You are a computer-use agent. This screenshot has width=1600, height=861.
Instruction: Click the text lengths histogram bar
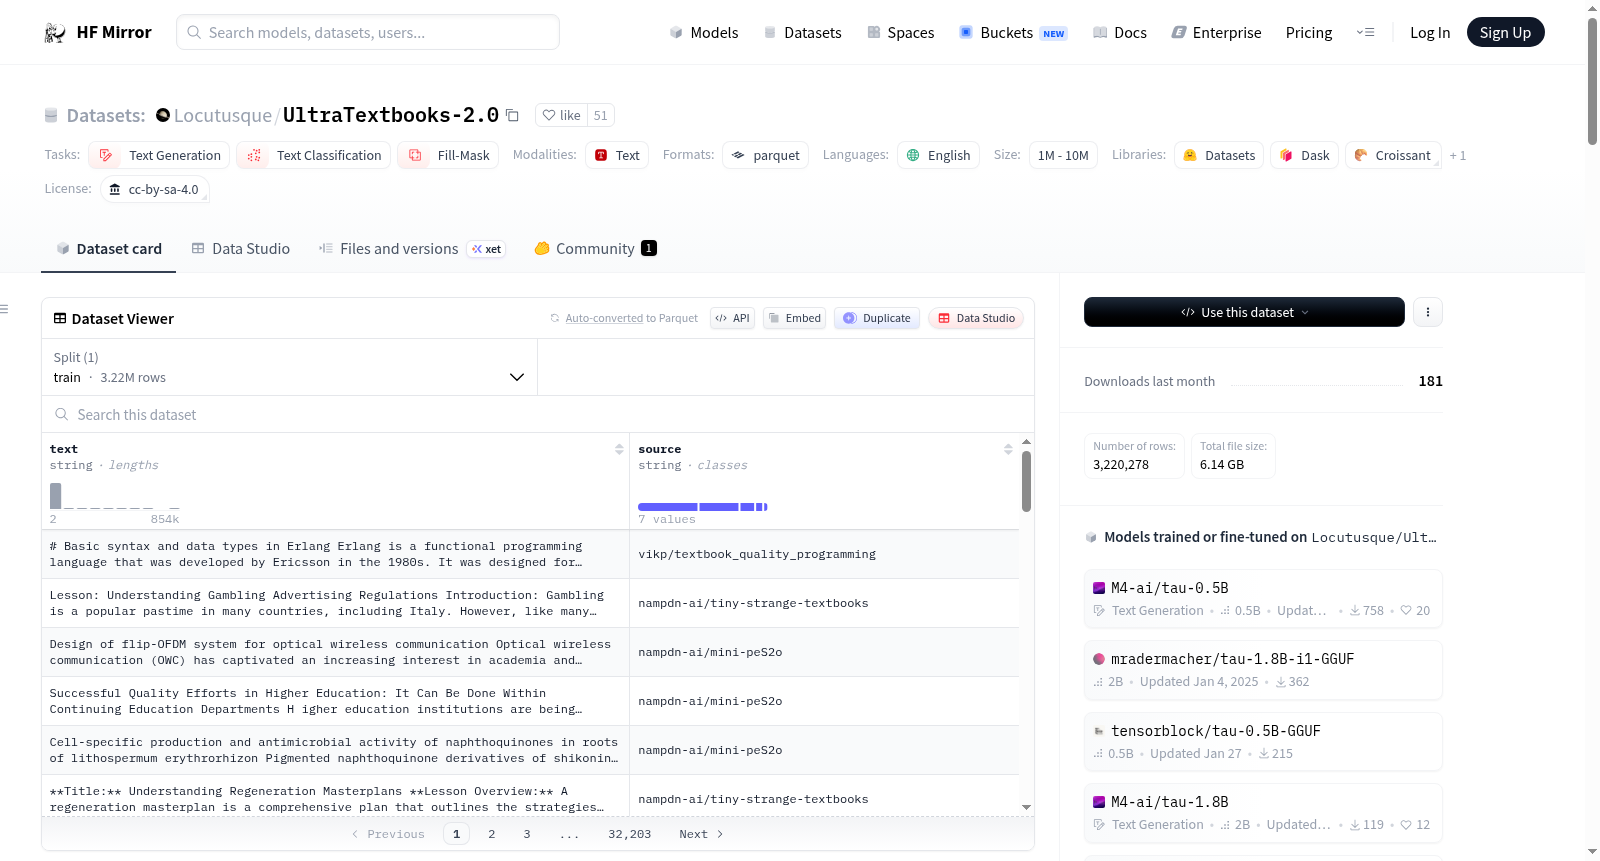pyautogui.click(x=56, y=496)
